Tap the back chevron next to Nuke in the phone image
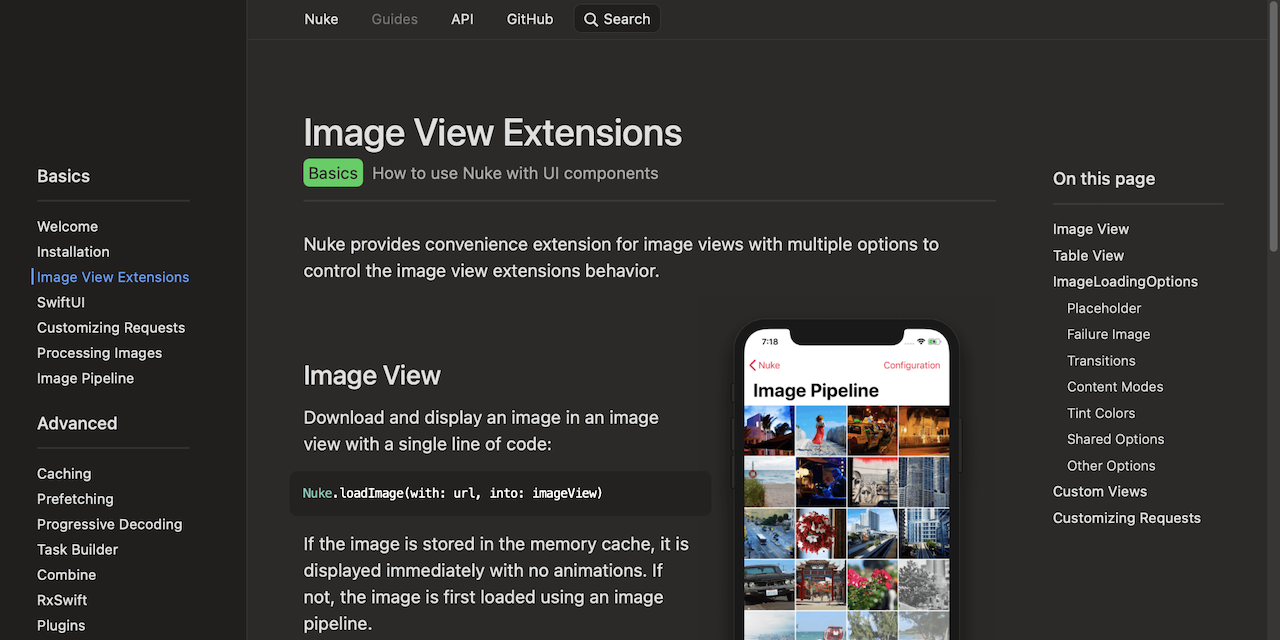The height and width of the screenshot is (640, 1280). click(752, 365)
